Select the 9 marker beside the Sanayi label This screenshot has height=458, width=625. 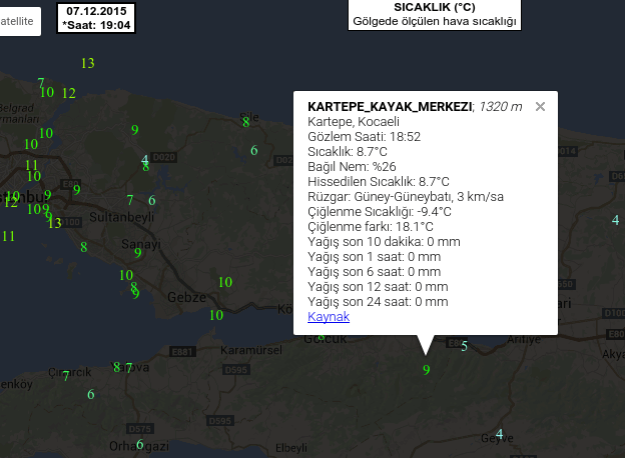[x=137, y=253]
